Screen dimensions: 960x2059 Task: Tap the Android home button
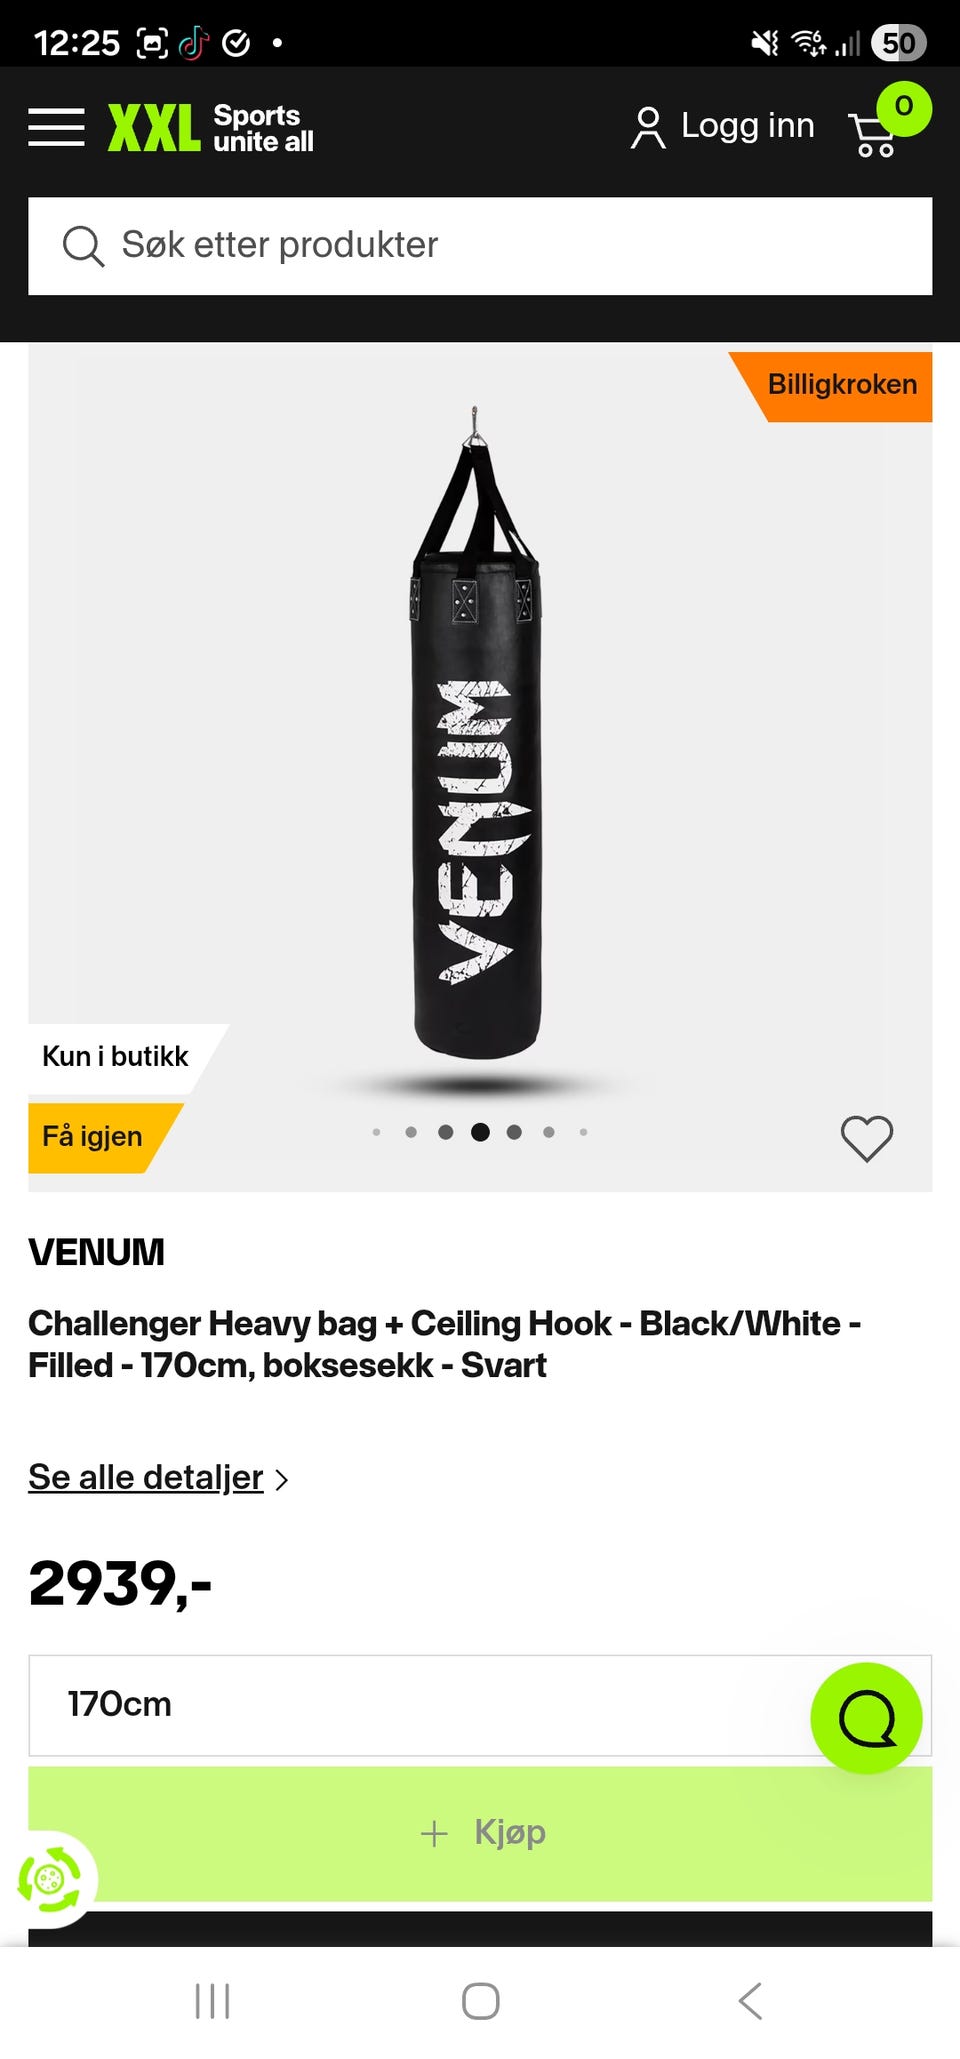point(480,2001)
